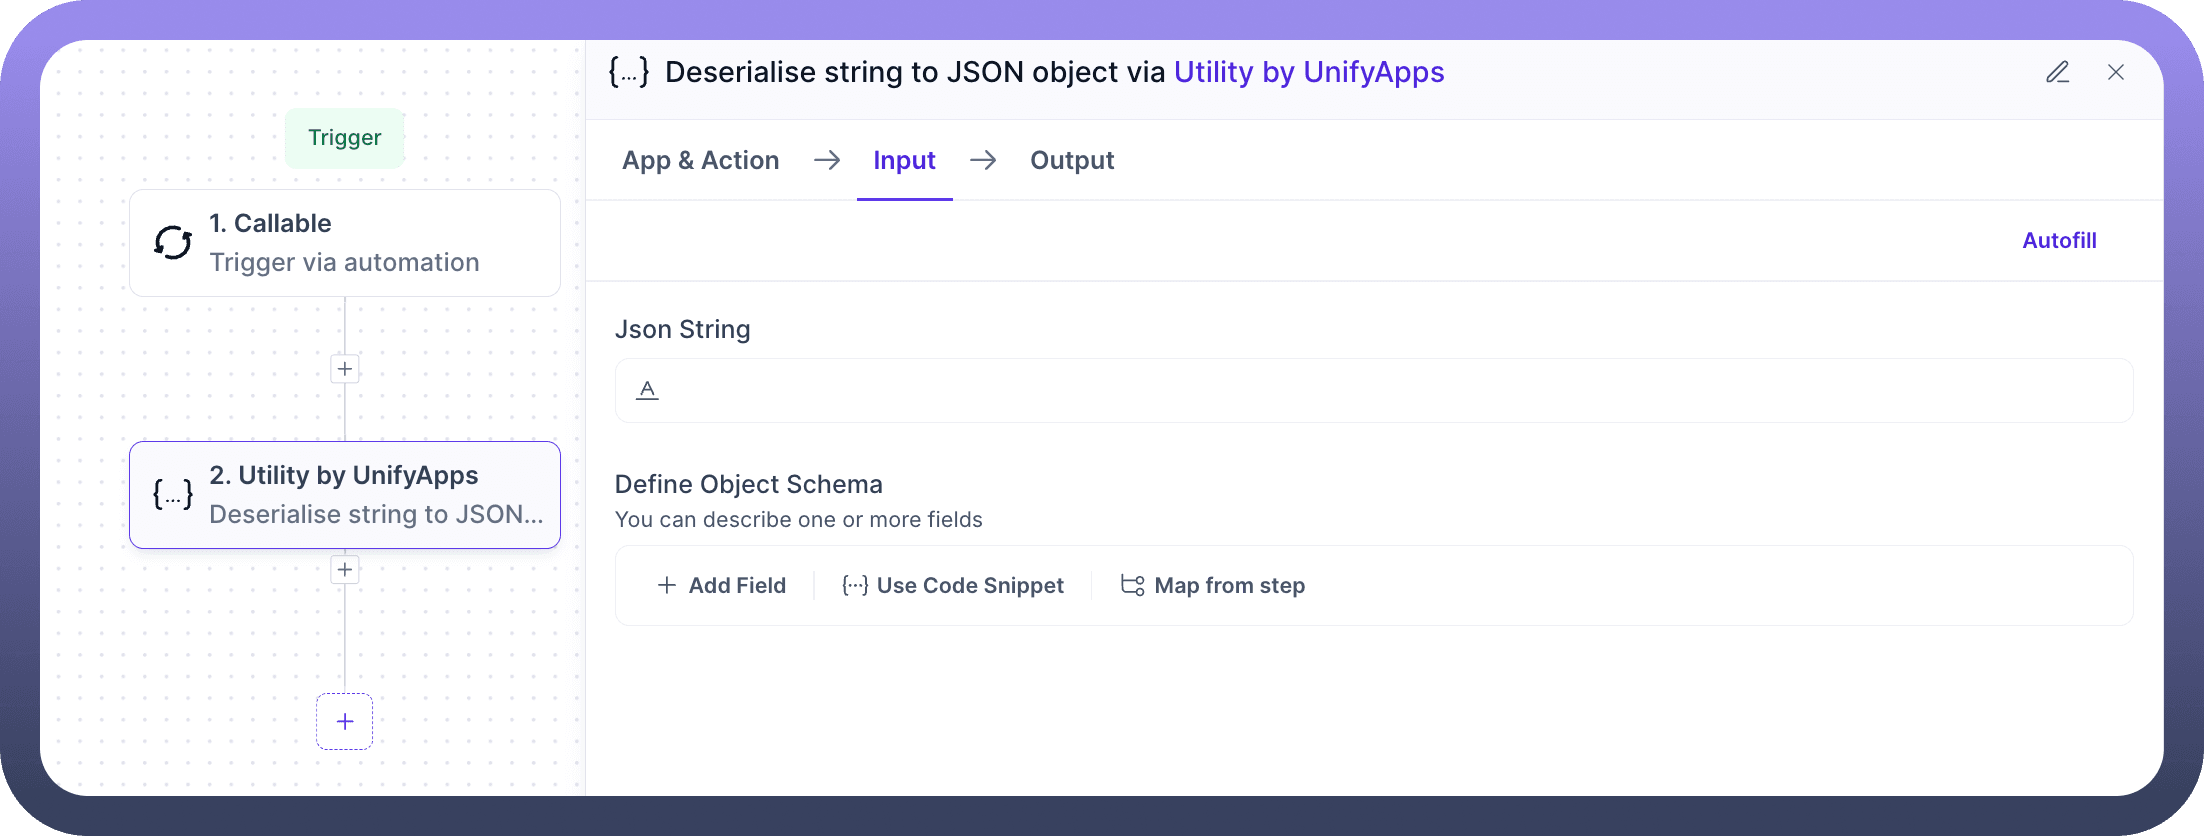
Task: Select the Callable trigger step card
Action: [x=345, y=243]
